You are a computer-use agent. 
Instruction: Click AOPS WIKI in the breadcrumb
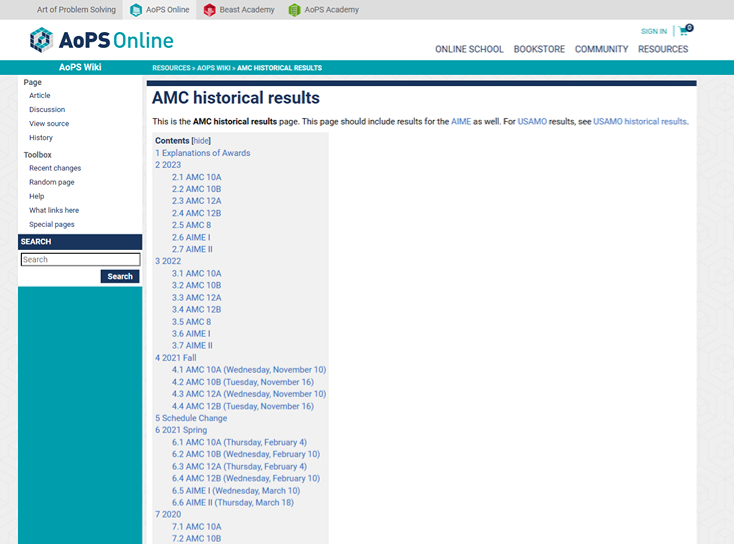213,68
